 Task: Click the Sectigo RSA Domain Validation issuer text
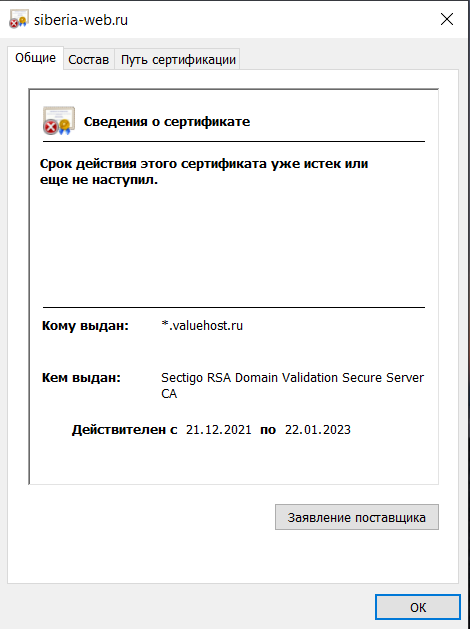(x=292, y=385)
